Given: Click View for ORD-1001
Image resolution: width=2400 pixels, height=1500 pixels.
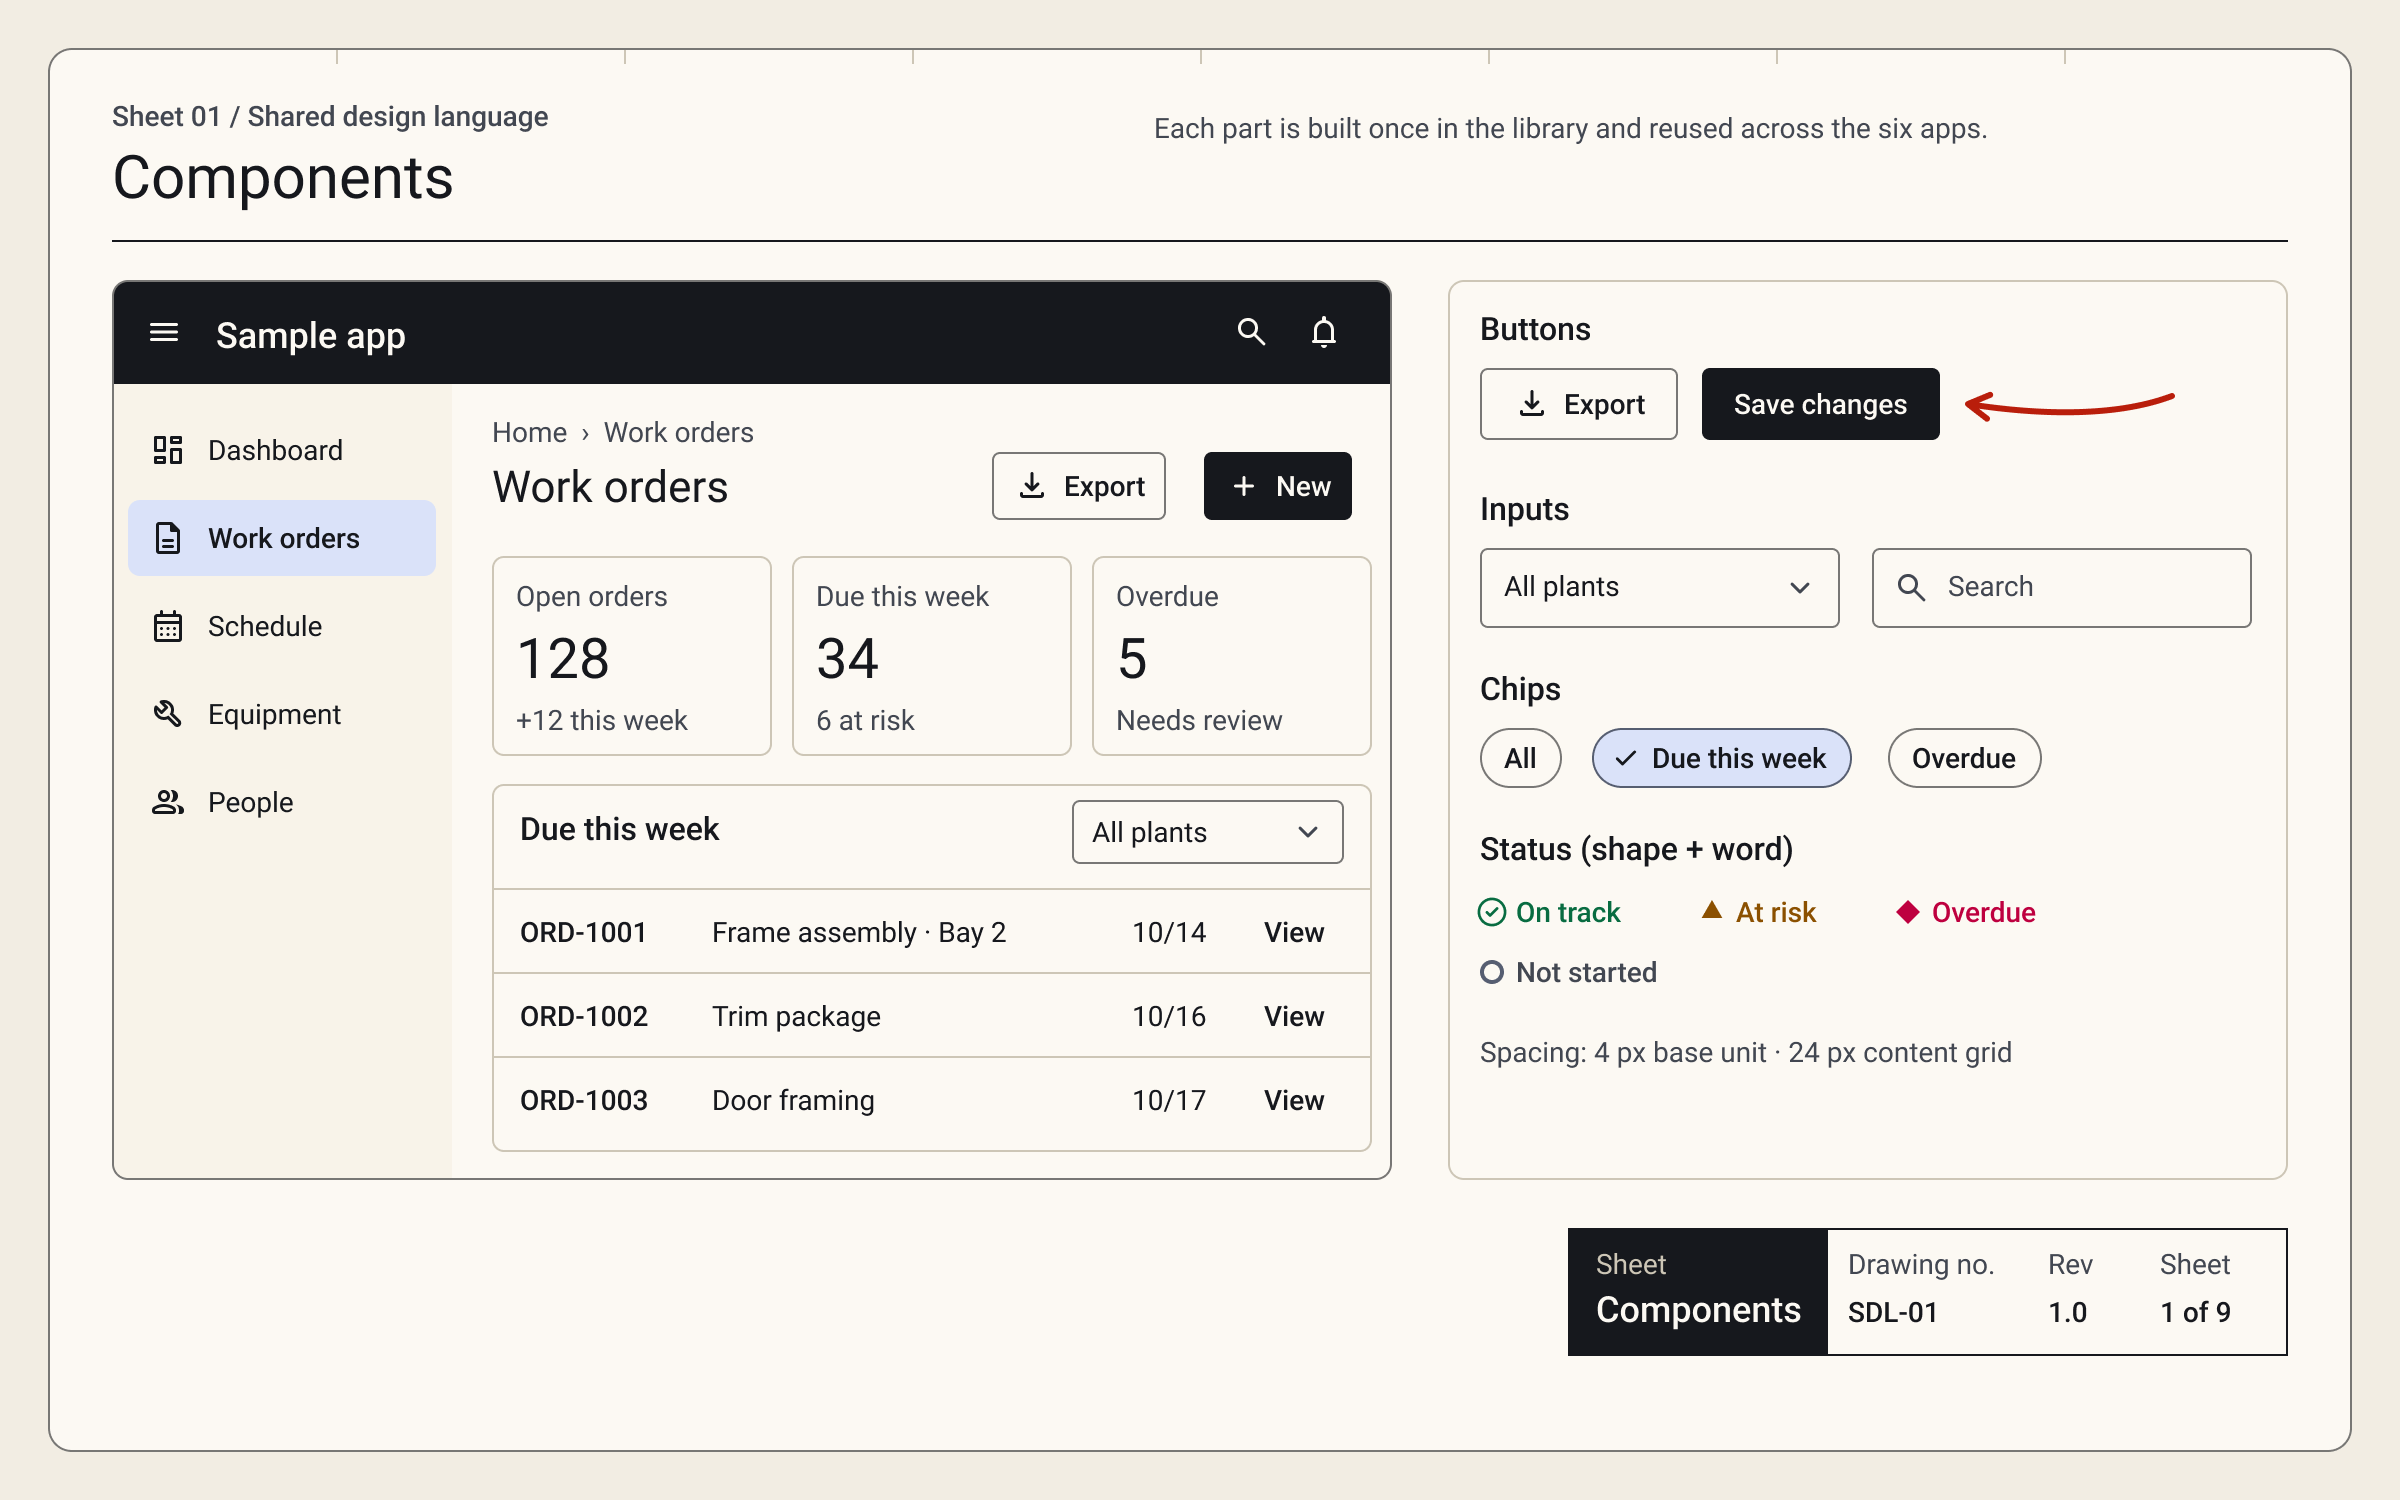Looking at the screenshot, I should 1294,932.
